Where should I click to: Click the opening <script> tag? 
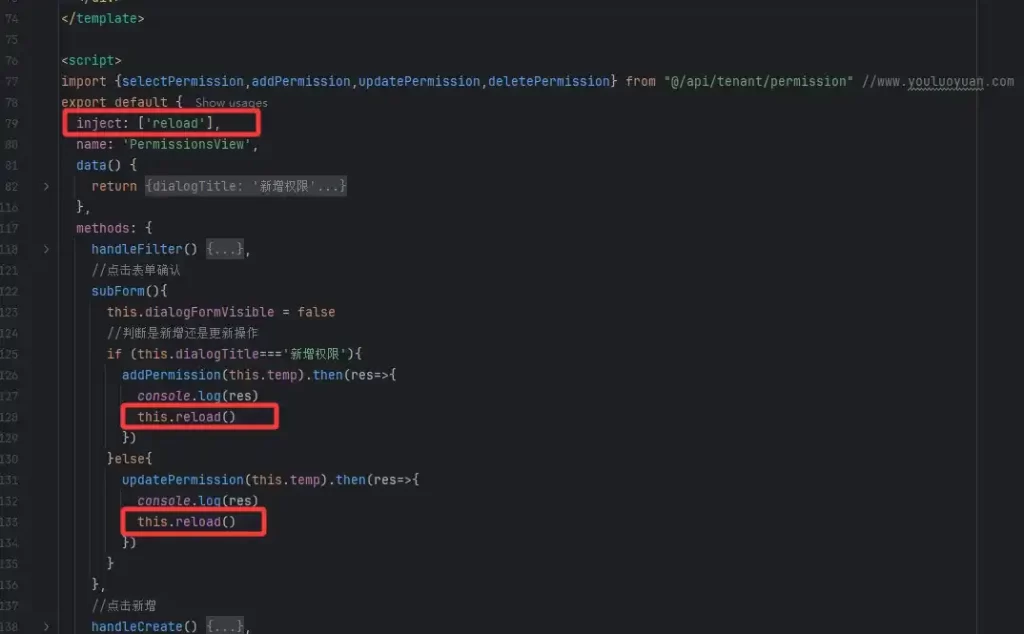tap(91, 61)
